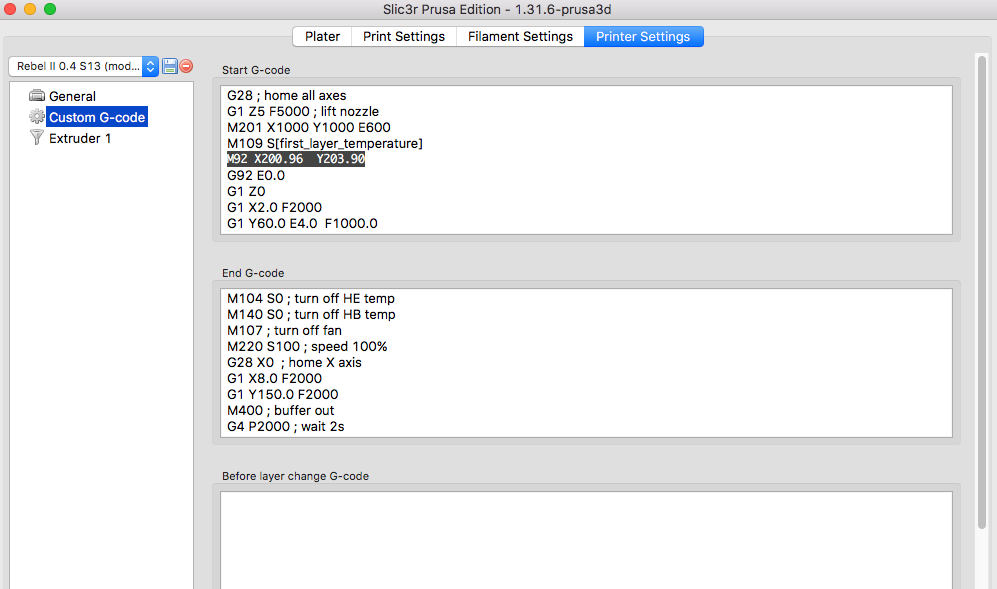Screen dimensions: 997x589
Task: Click the vertical scrollbar on the right
Action: click(x=982, y=300)
